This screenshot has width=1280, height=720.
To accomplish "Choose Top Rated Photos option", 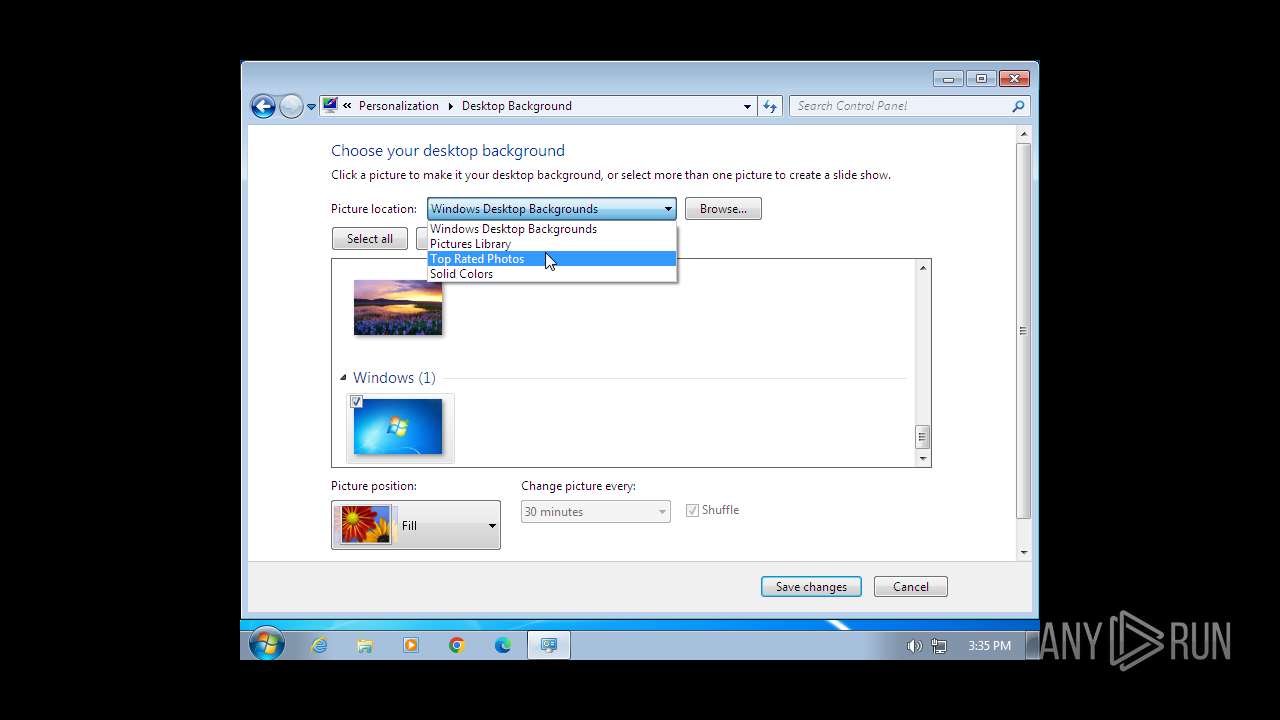I will tap(552, 259).
